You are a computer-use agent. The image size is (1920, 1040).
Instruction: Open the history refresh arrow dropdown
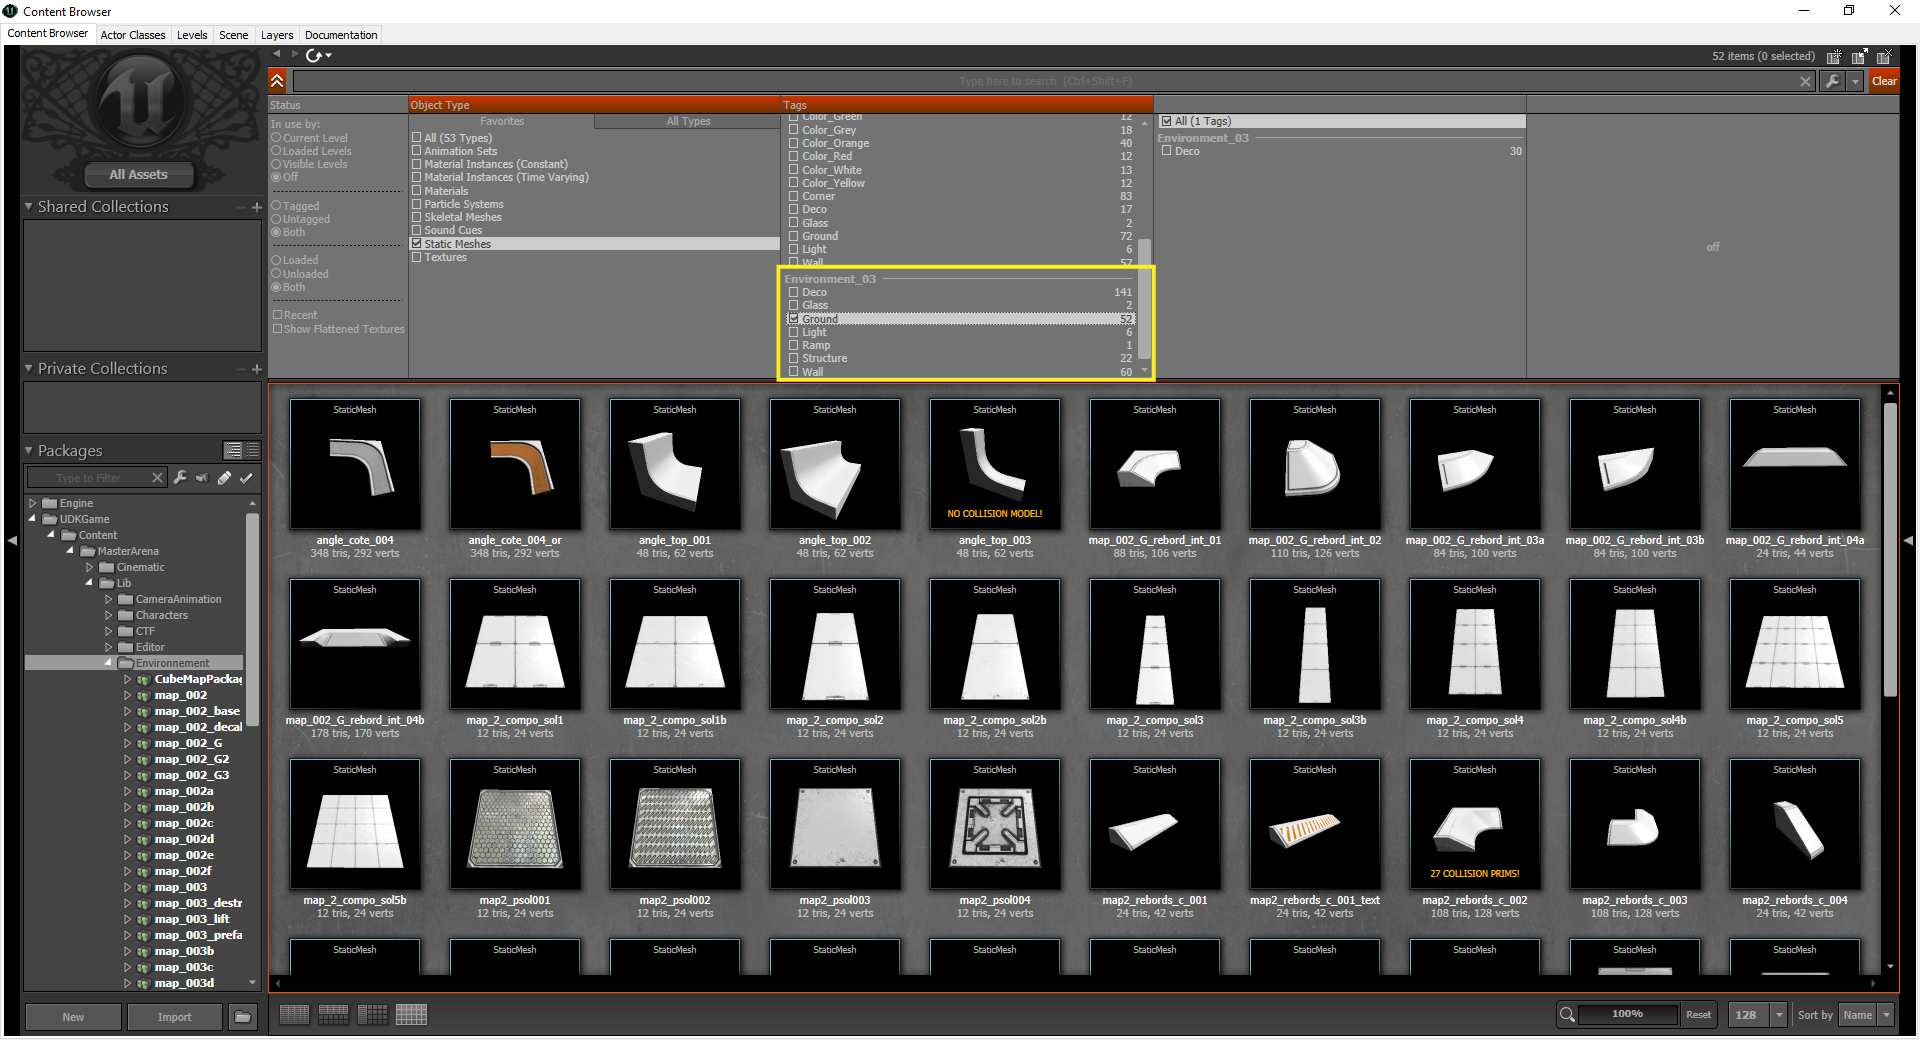click(x=319, y=55)
